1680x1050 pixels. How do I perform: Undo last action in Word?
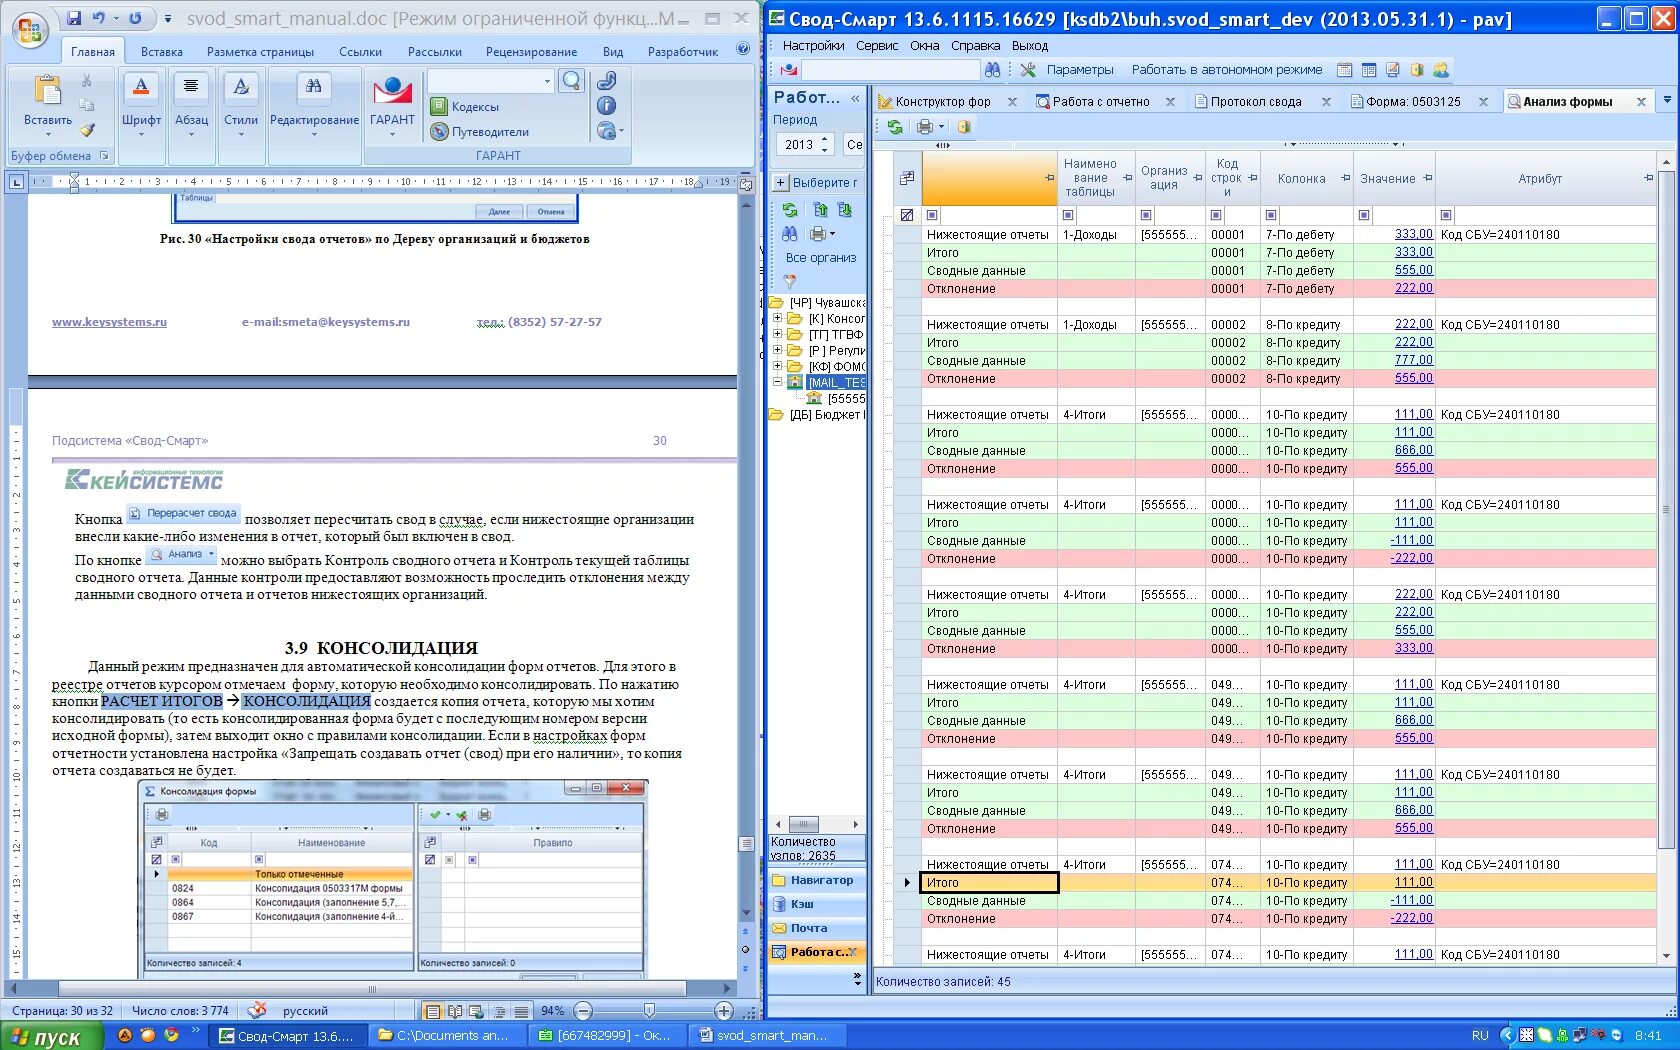(98, 18)
